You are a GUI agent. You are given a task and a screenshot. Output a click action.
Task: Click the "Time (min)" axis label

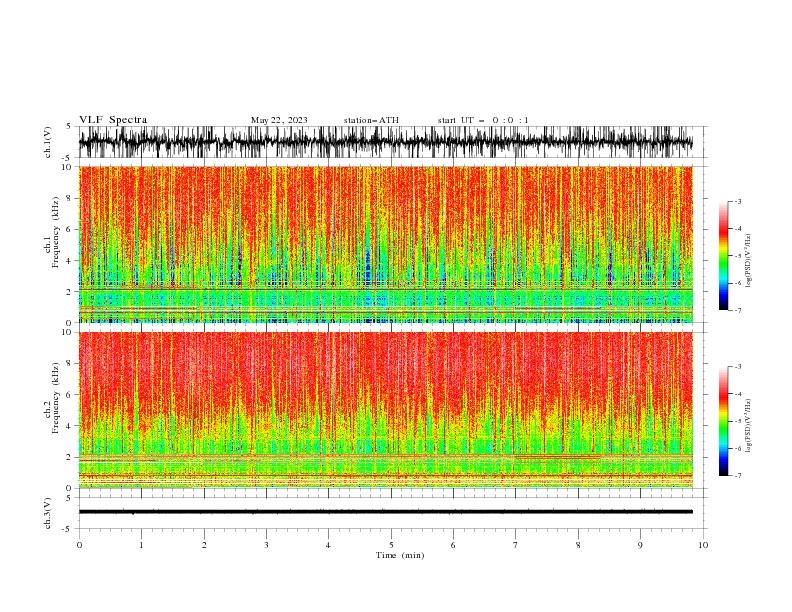[x=400, y=555]
